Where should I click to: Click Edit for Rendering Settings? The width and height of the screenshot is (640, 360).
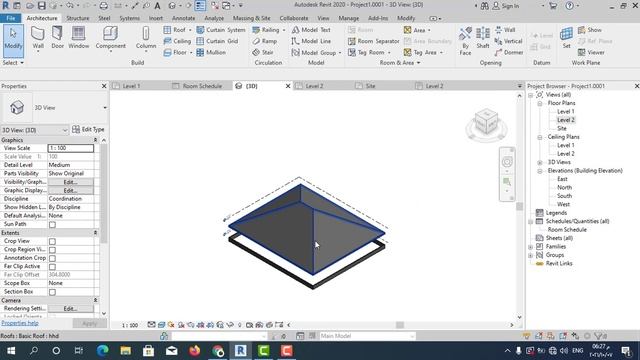[x=70, y=309]
